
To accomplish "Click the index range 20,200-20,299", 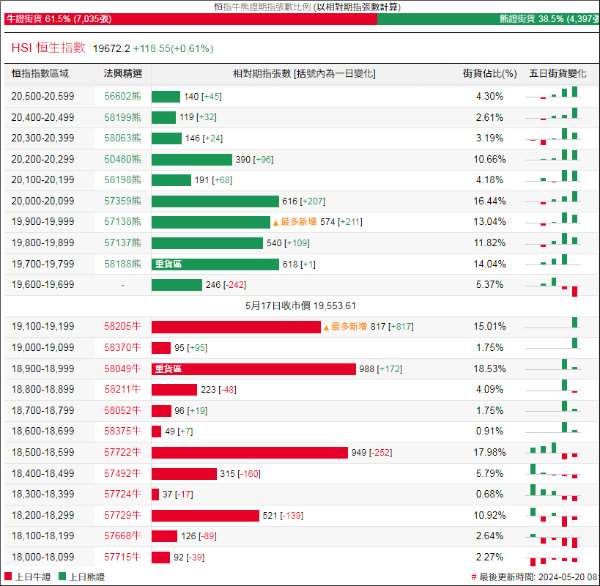I will pyautogui.click(x=43, y=159).
